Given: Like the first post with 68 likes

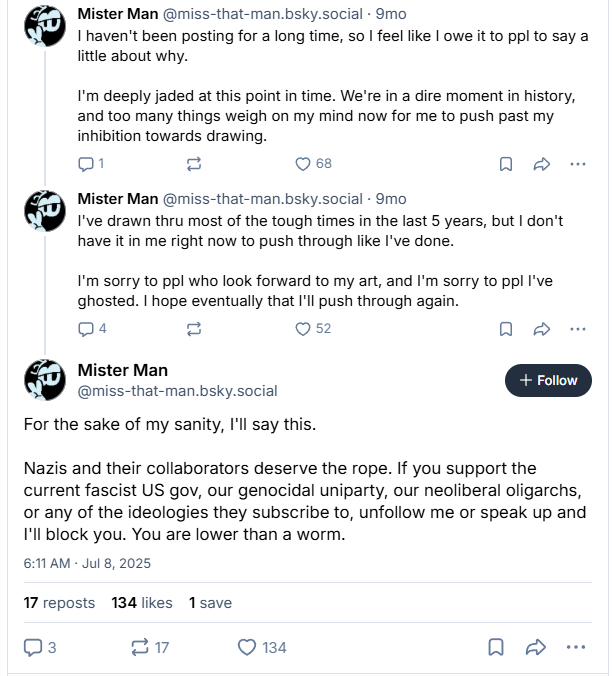Looking at the screenshot, I should [x=304, y=163].
